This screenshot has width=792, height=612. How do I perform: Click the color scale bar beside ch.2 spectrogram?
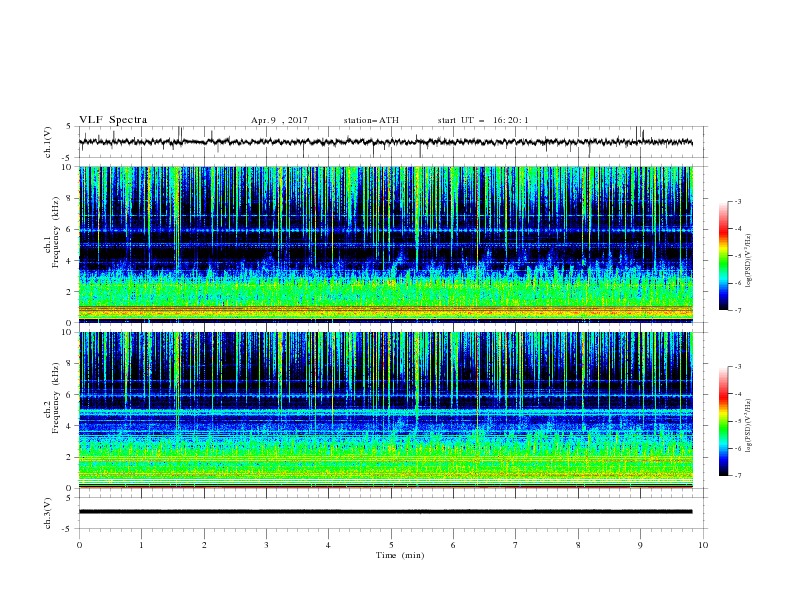(x=723, y=421)
